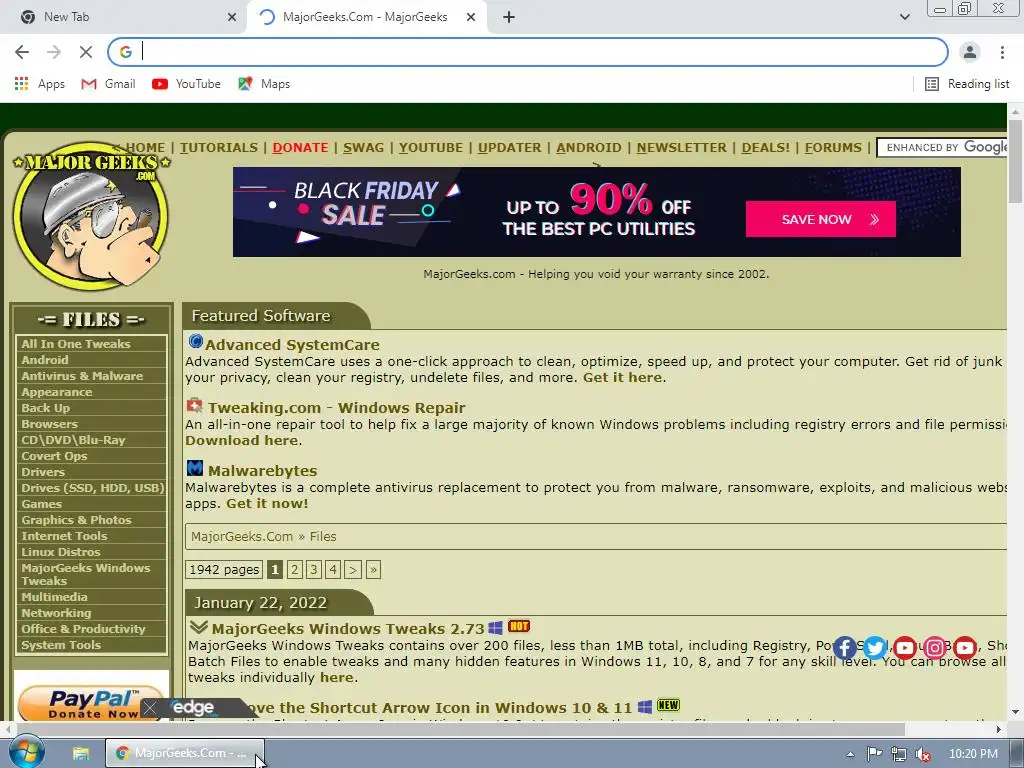1024x768 pixels.
Task: Open the NEWSLETTER menu link
Action: 682,148
